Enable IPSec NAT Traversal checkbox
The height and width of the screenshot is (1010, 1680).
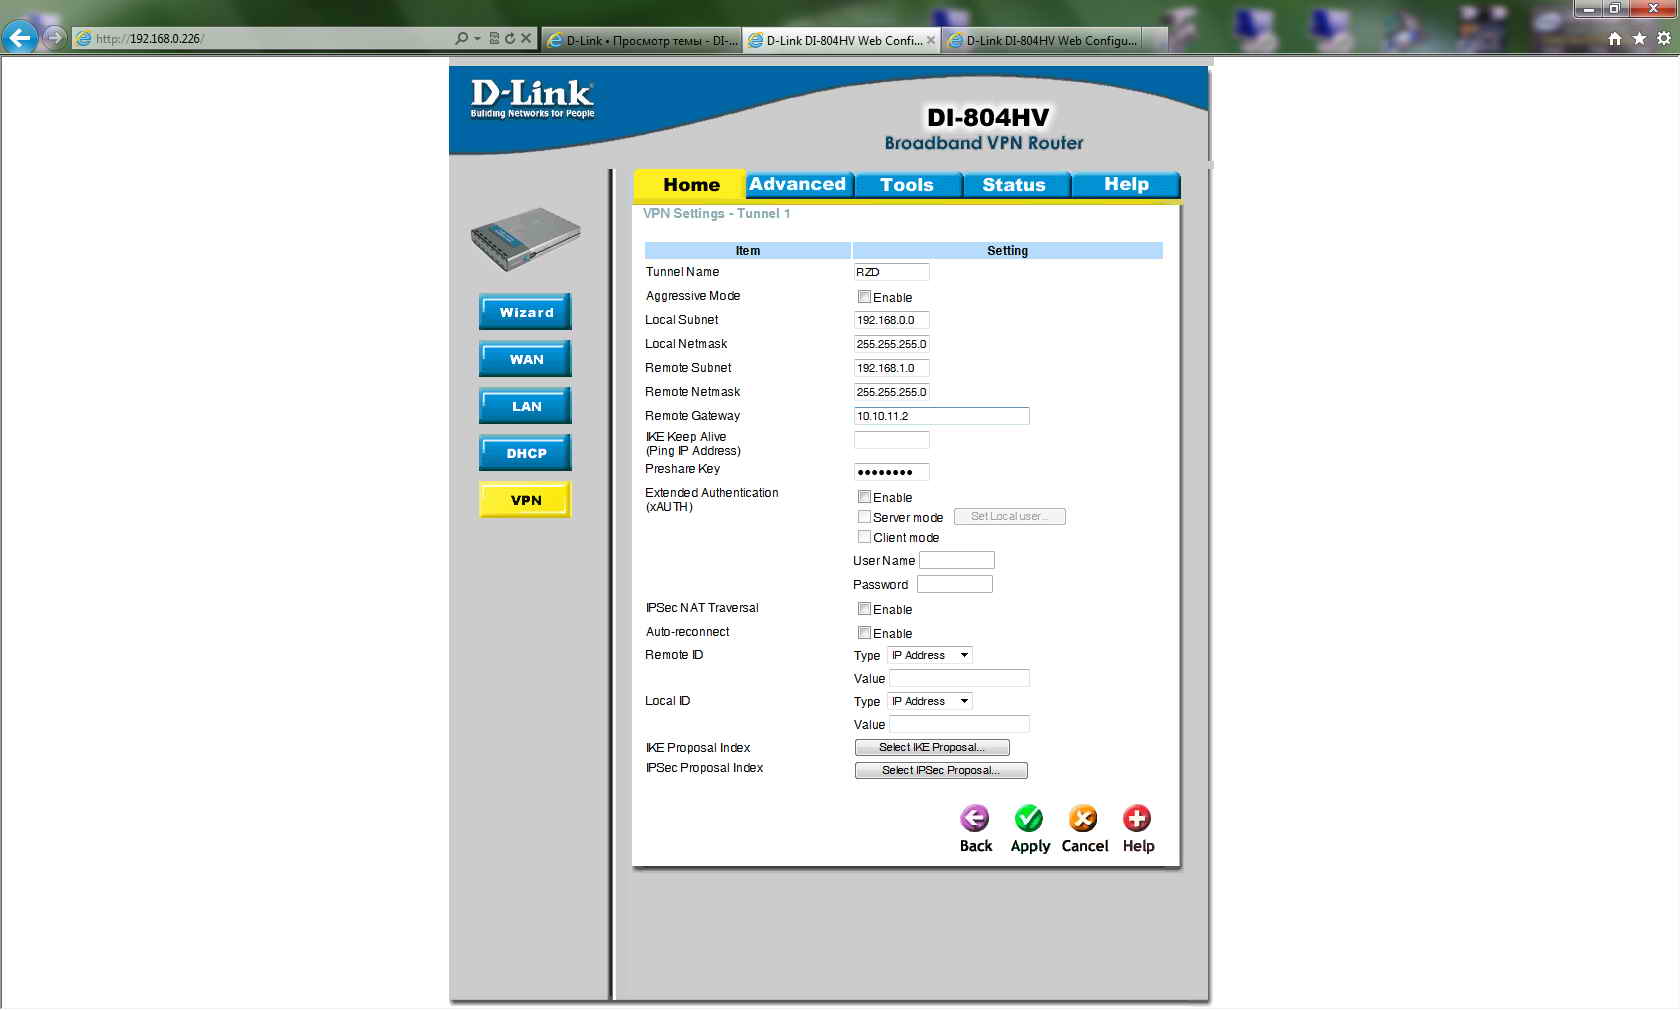[864, 609]
